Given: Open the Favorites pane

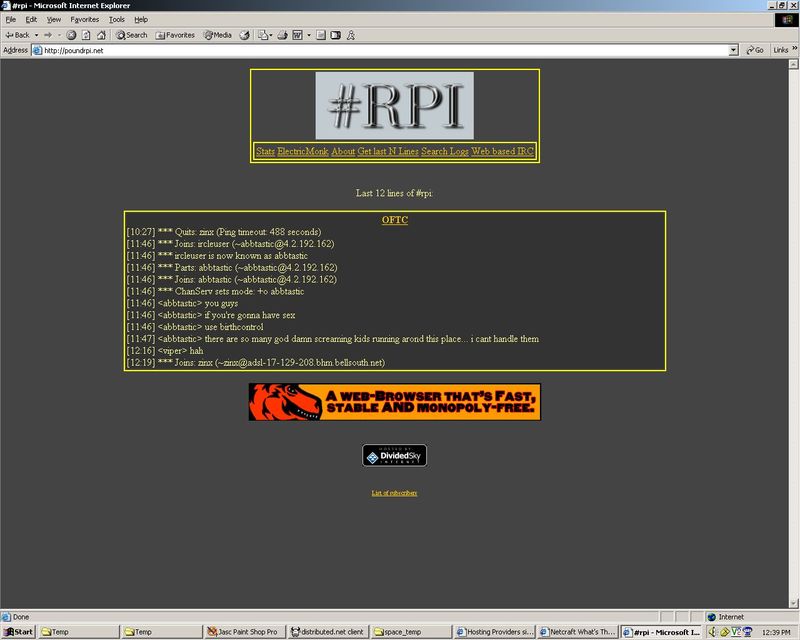Looking at the screenshot, I should pyautogui.click(x=175, y=35).
